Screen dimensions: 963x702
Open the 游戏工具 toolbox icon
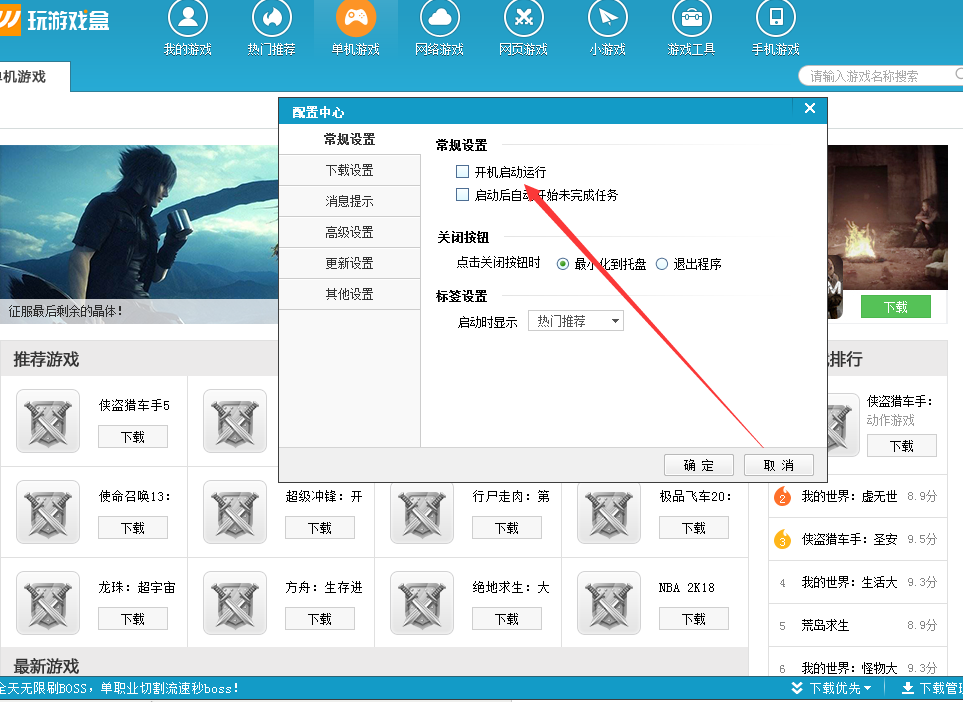(691, 18)
